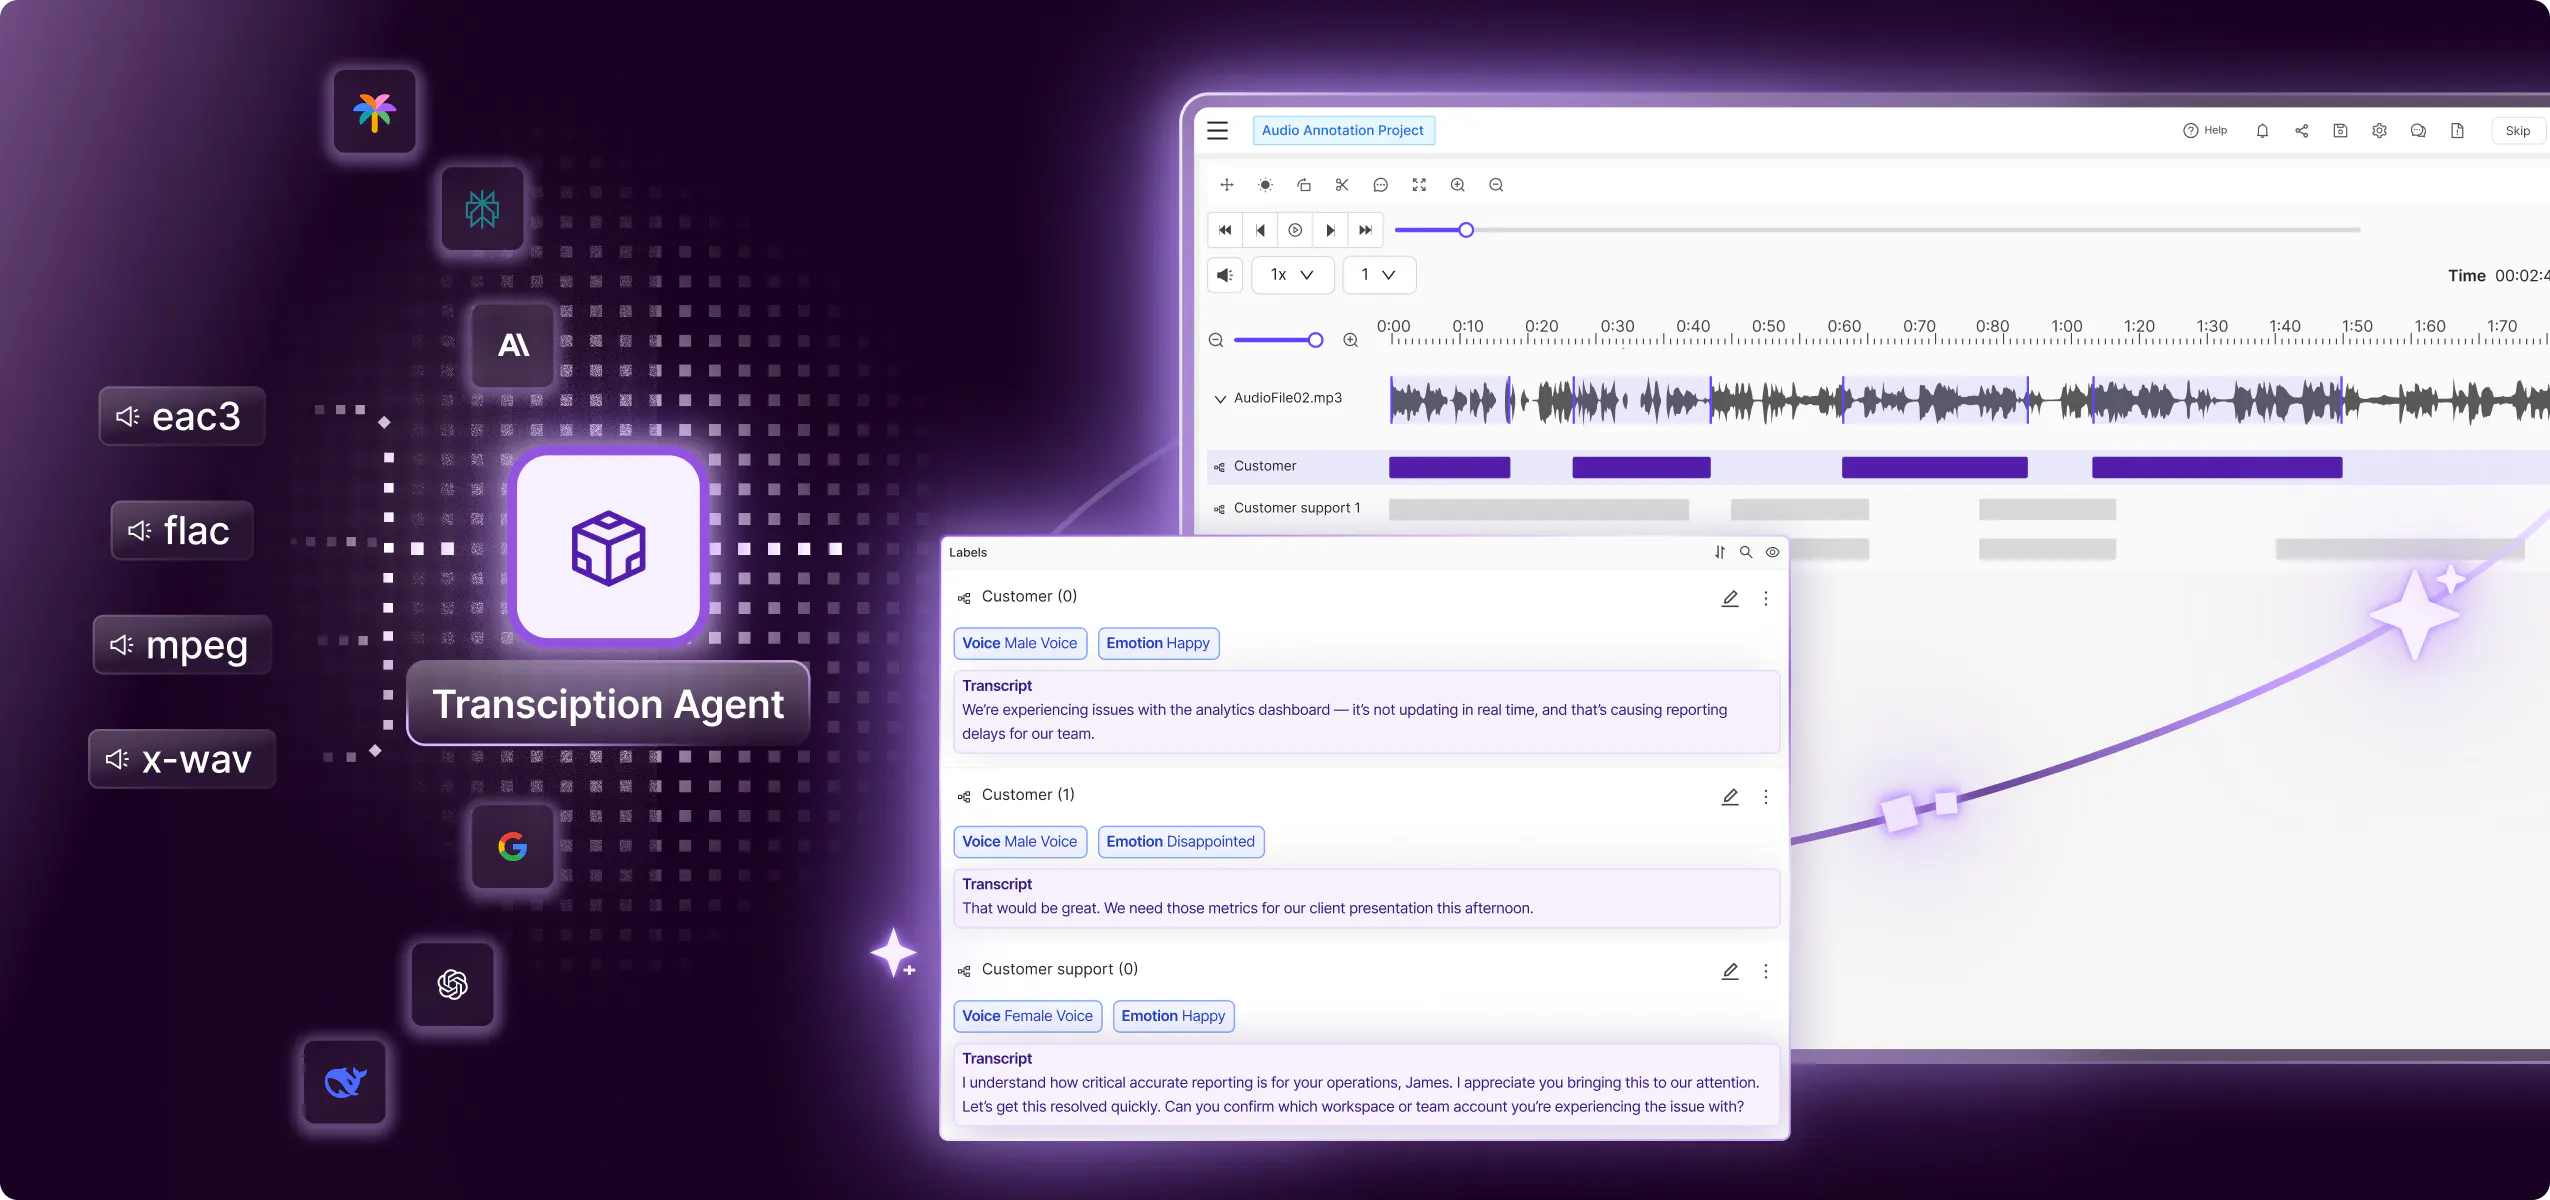Screen dimensions: 2550x1200
Task: Toggle the sort order in Labels panel
Action: pos(1719,552)
